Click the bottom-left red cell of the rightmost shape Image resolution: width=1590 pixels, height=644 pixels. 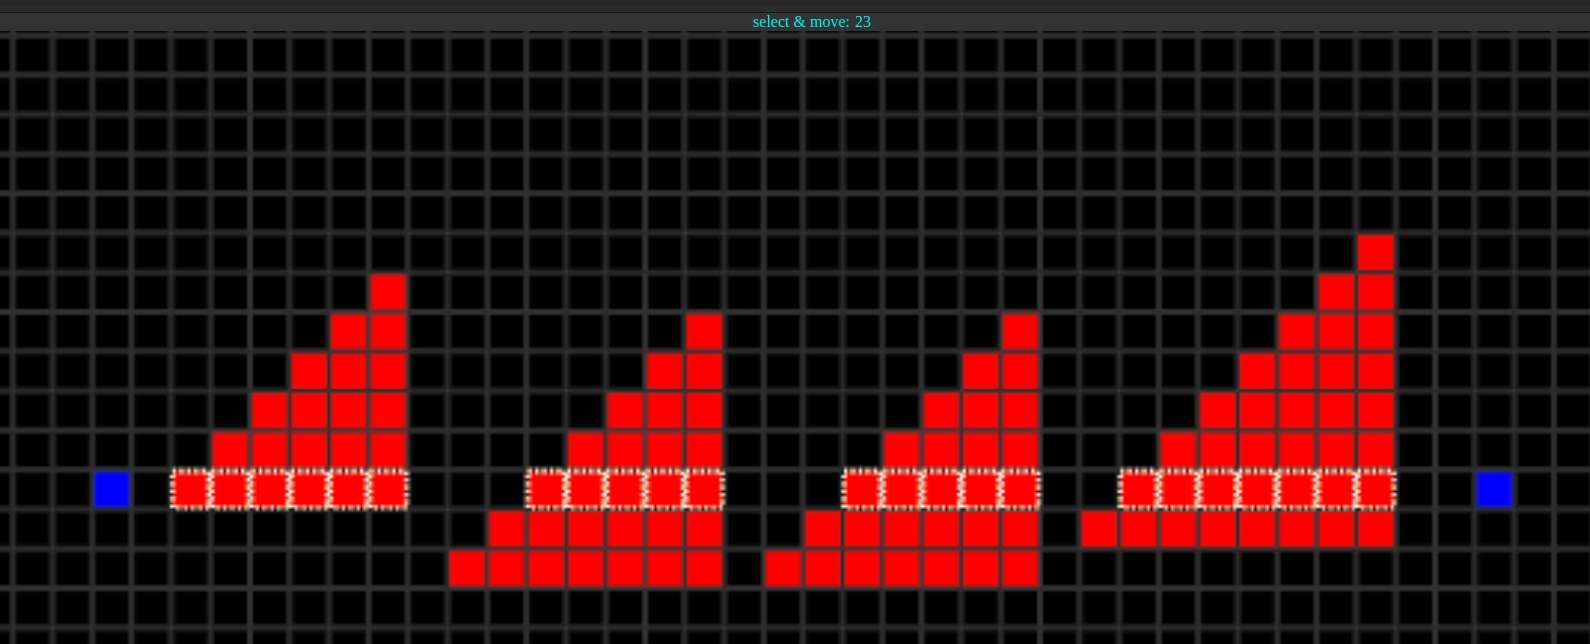pyautogui.click(x=1099, y=529)
